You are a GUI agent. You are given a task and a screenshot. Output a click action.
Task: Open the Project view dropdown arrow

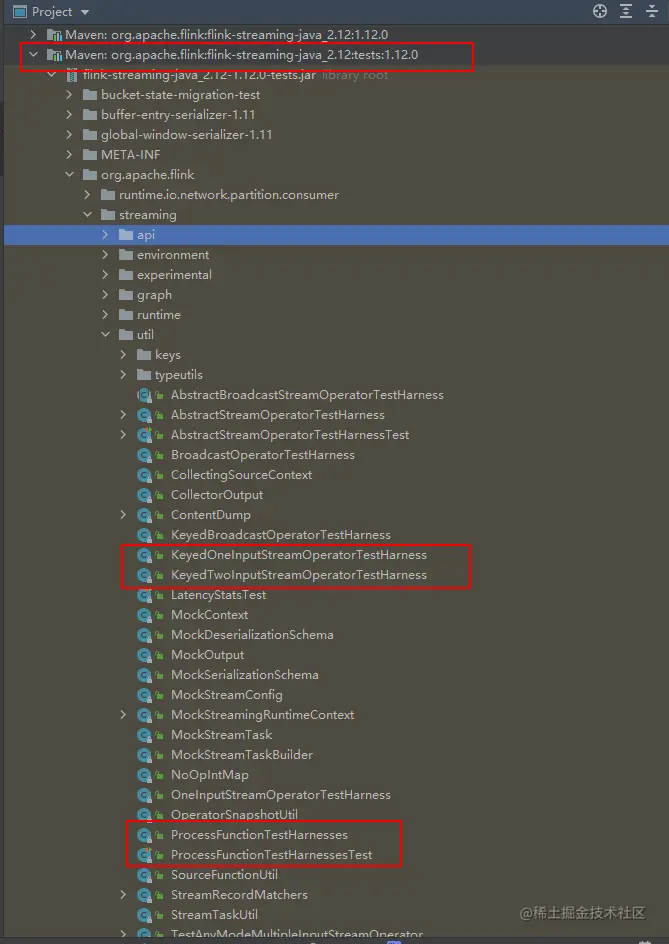click(x=84, y=12)
